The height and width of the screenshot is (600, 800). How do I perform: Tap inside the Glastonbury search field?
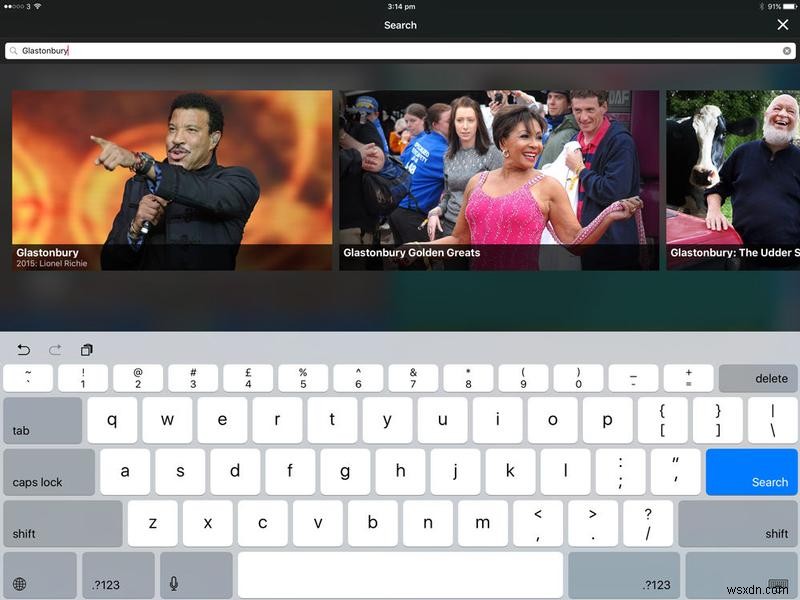click(x=400, y=50)
